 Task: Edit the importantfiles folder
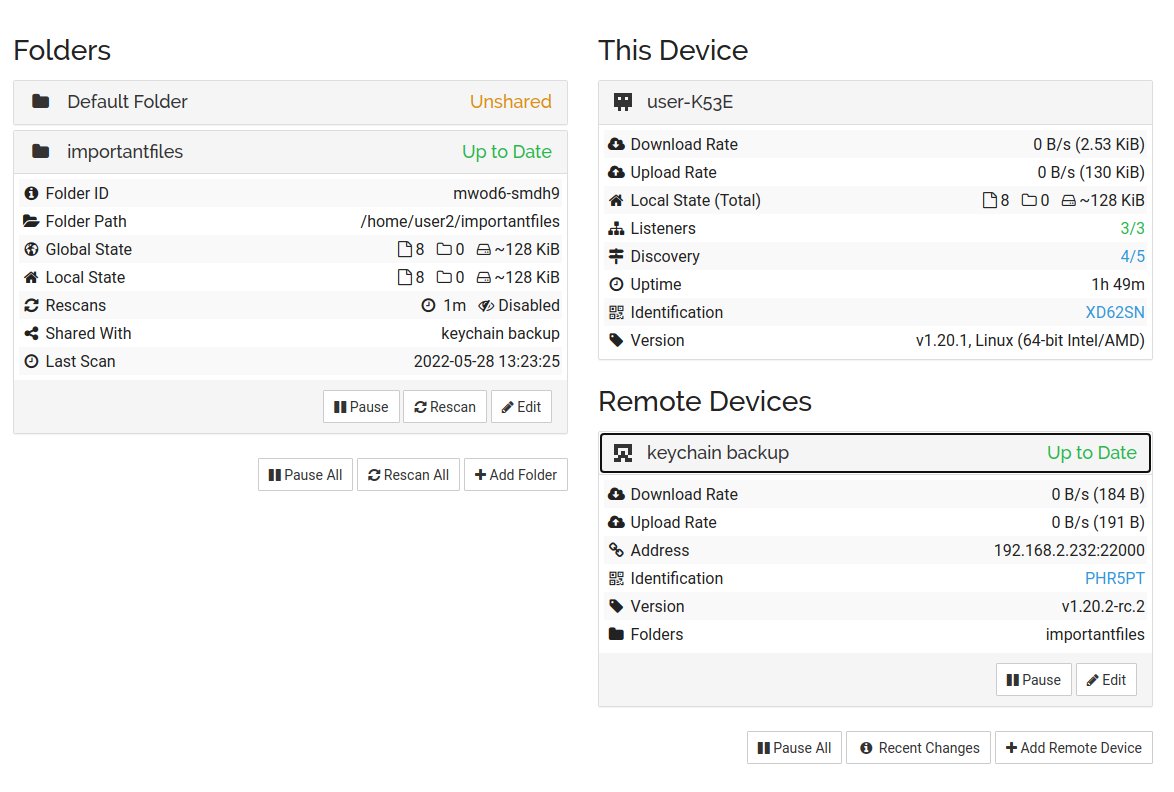coord(521,406)
